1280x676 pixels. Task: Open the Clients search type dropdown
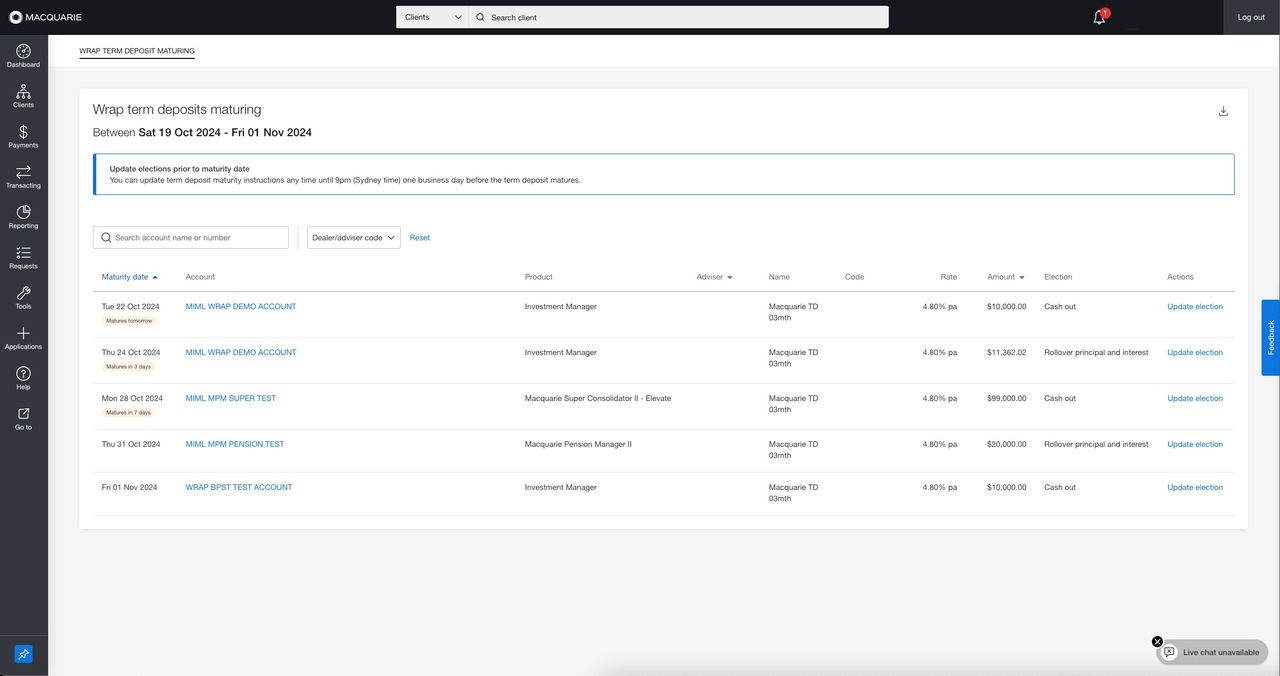click(432, 17)
